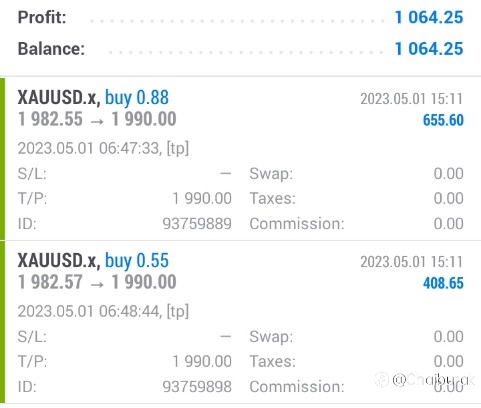Tap the open time 2023.05.01 06:48:44, [tp]
Screen dimensions: 481x408
pyautogui.click(x=103, y=311)
